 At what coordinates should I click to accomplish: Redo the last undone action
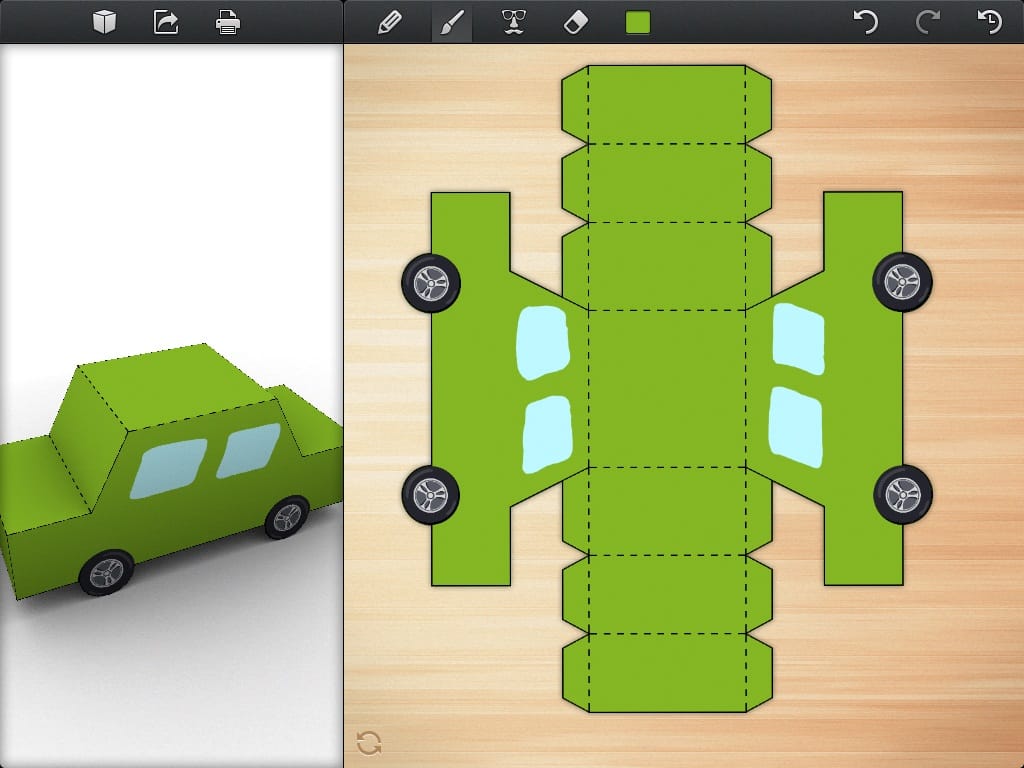click(x=927, y=22)
